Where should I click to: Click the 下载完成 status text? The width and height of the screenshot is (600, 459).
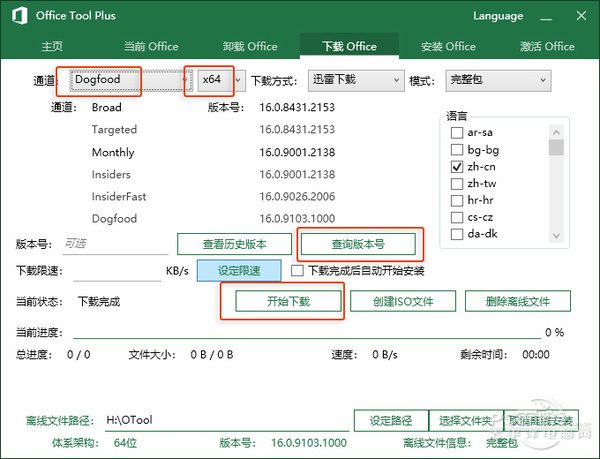click(99, 302)
